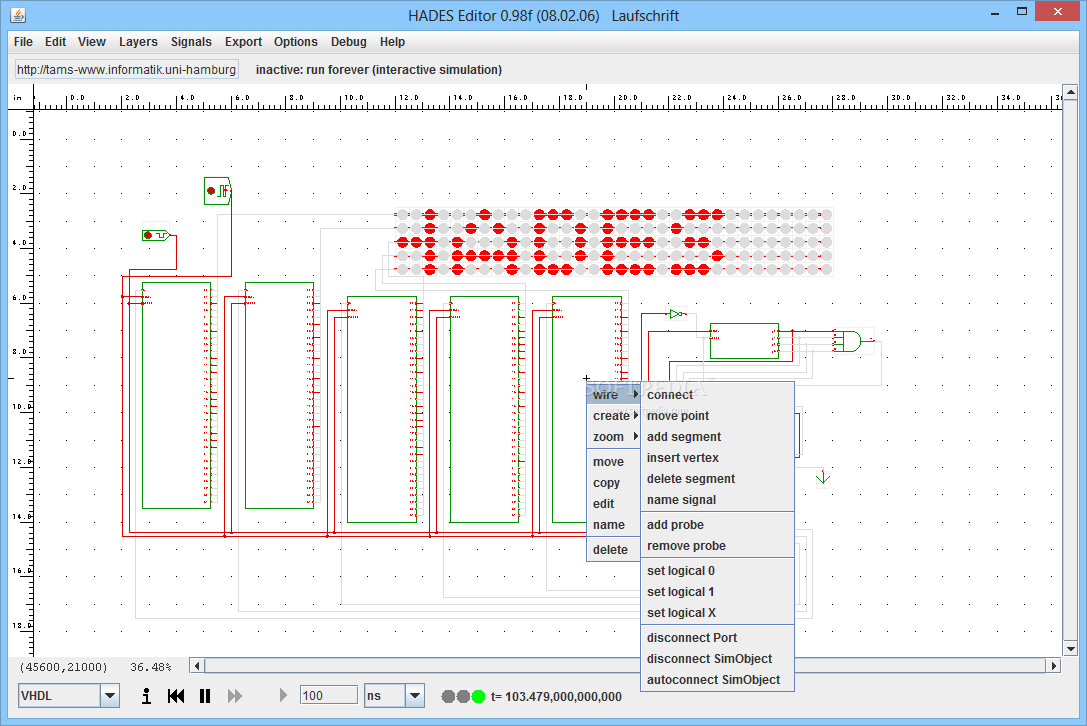Expand the wire submenu entry
The height and width of the screenshot is (726, 1087).
point(614,395)
